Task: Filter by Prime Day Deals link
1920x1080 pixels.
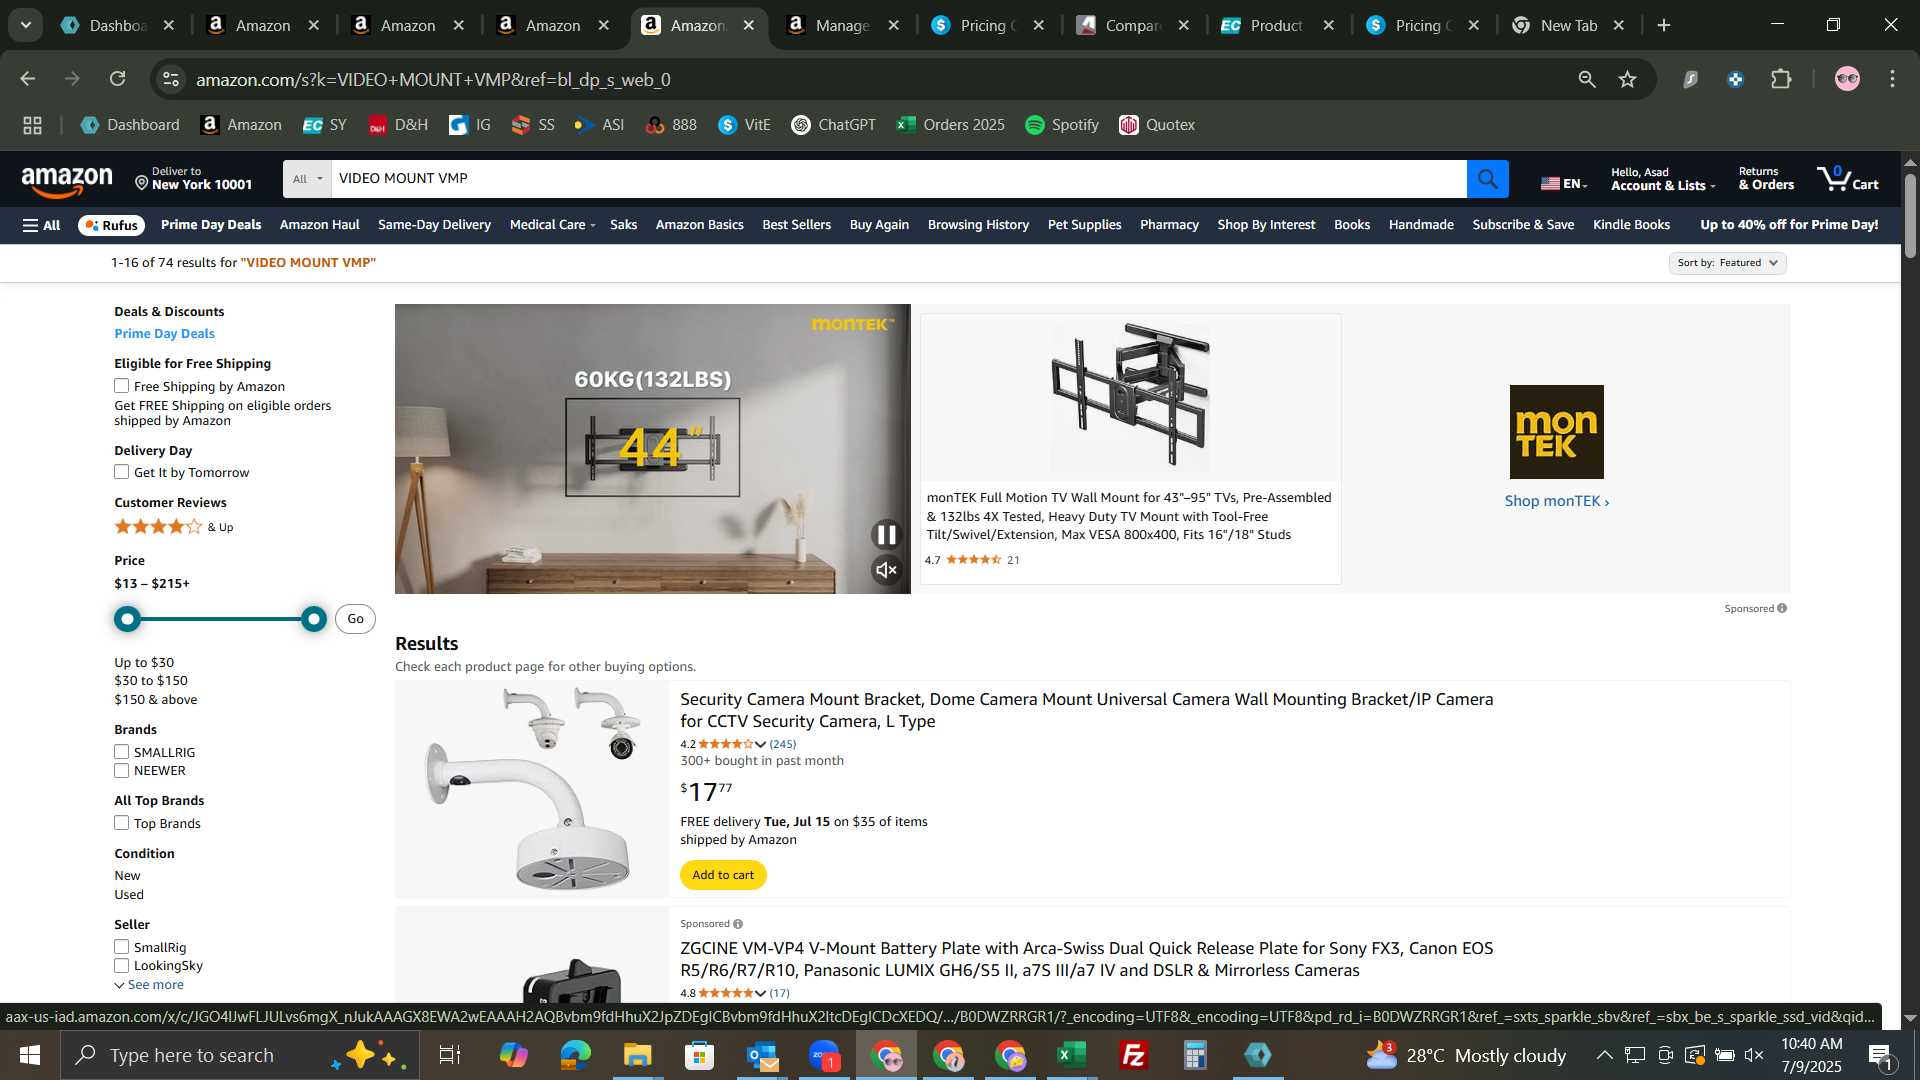Action: (x=164, y=334)
